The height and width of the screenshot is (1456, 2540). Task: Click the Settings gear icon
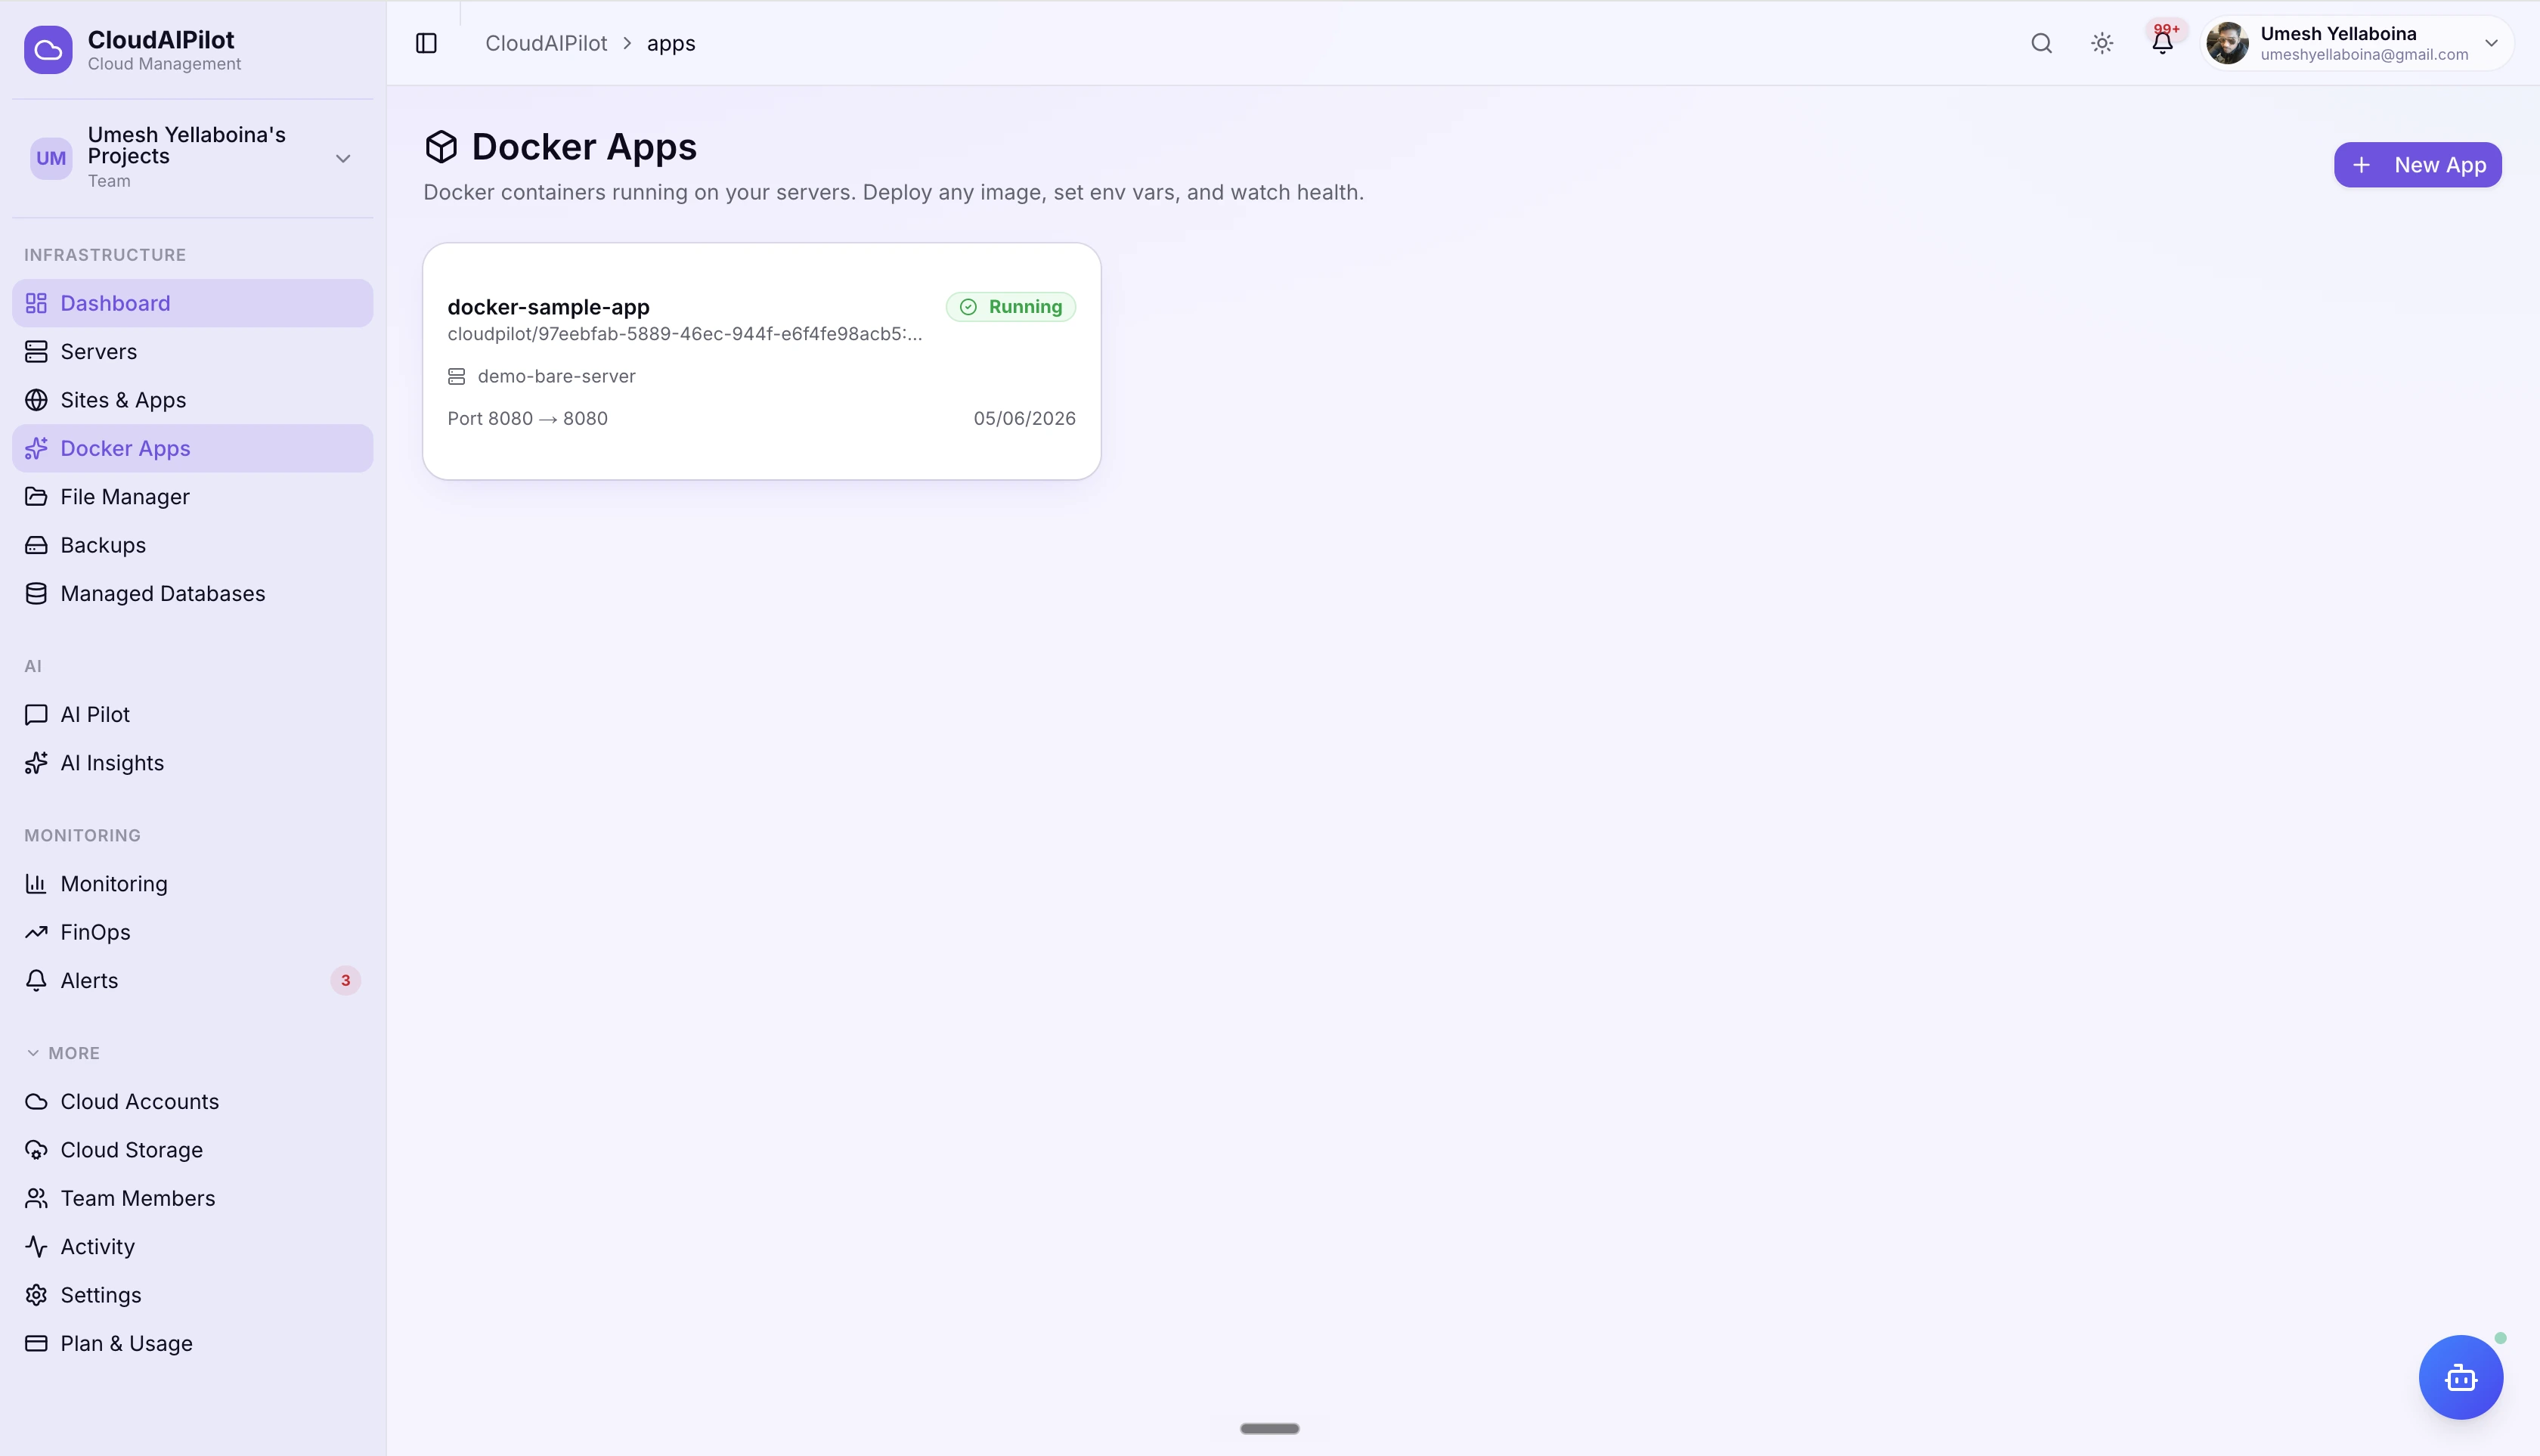coord(36,1295)
